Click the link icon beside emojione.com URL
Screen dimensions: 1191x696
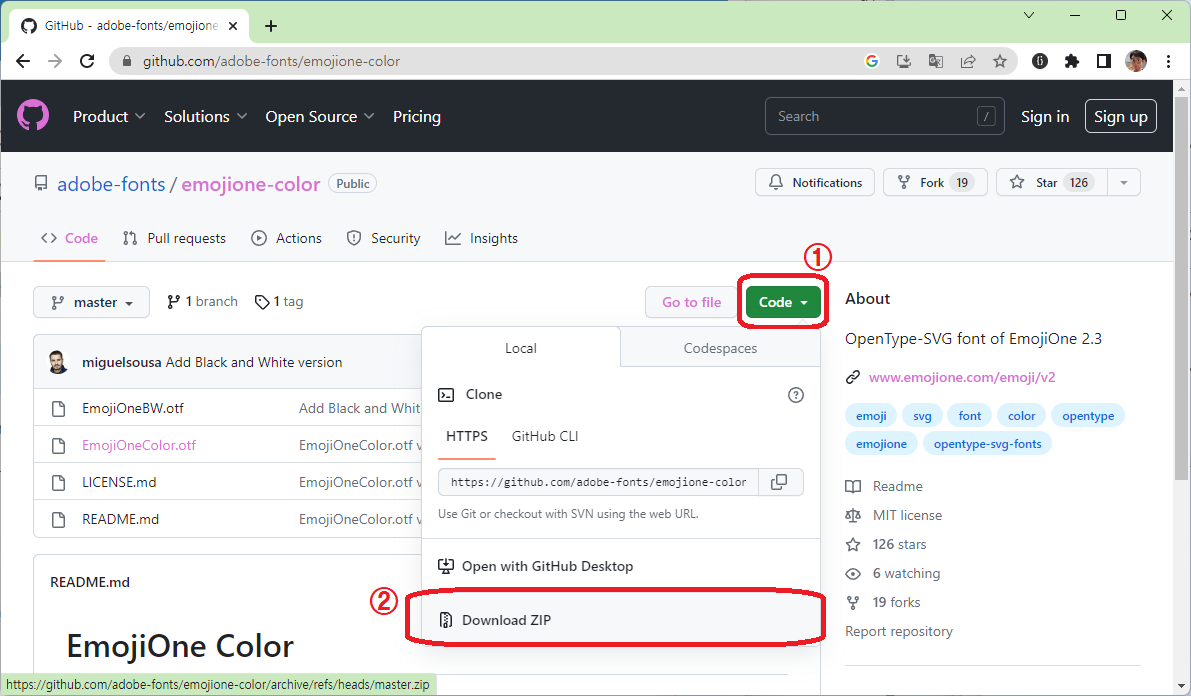coord(853,378)
